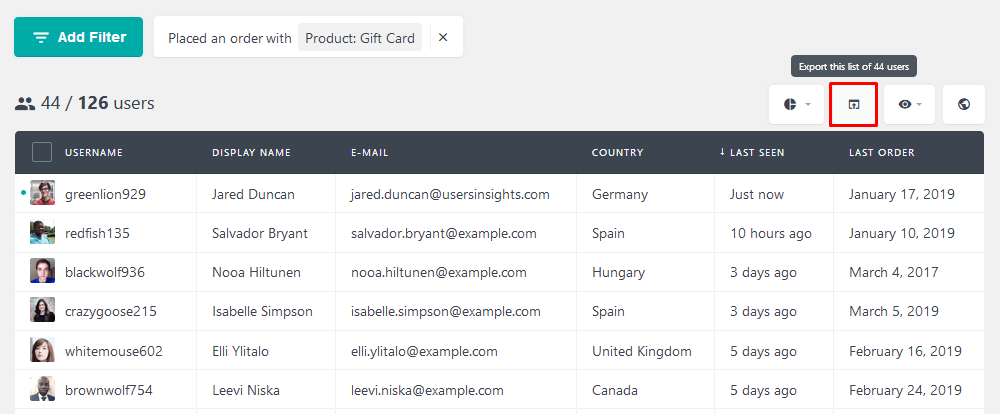Open greenlion929 user avatar
The image size is (1000, 414).
point(42,193)
